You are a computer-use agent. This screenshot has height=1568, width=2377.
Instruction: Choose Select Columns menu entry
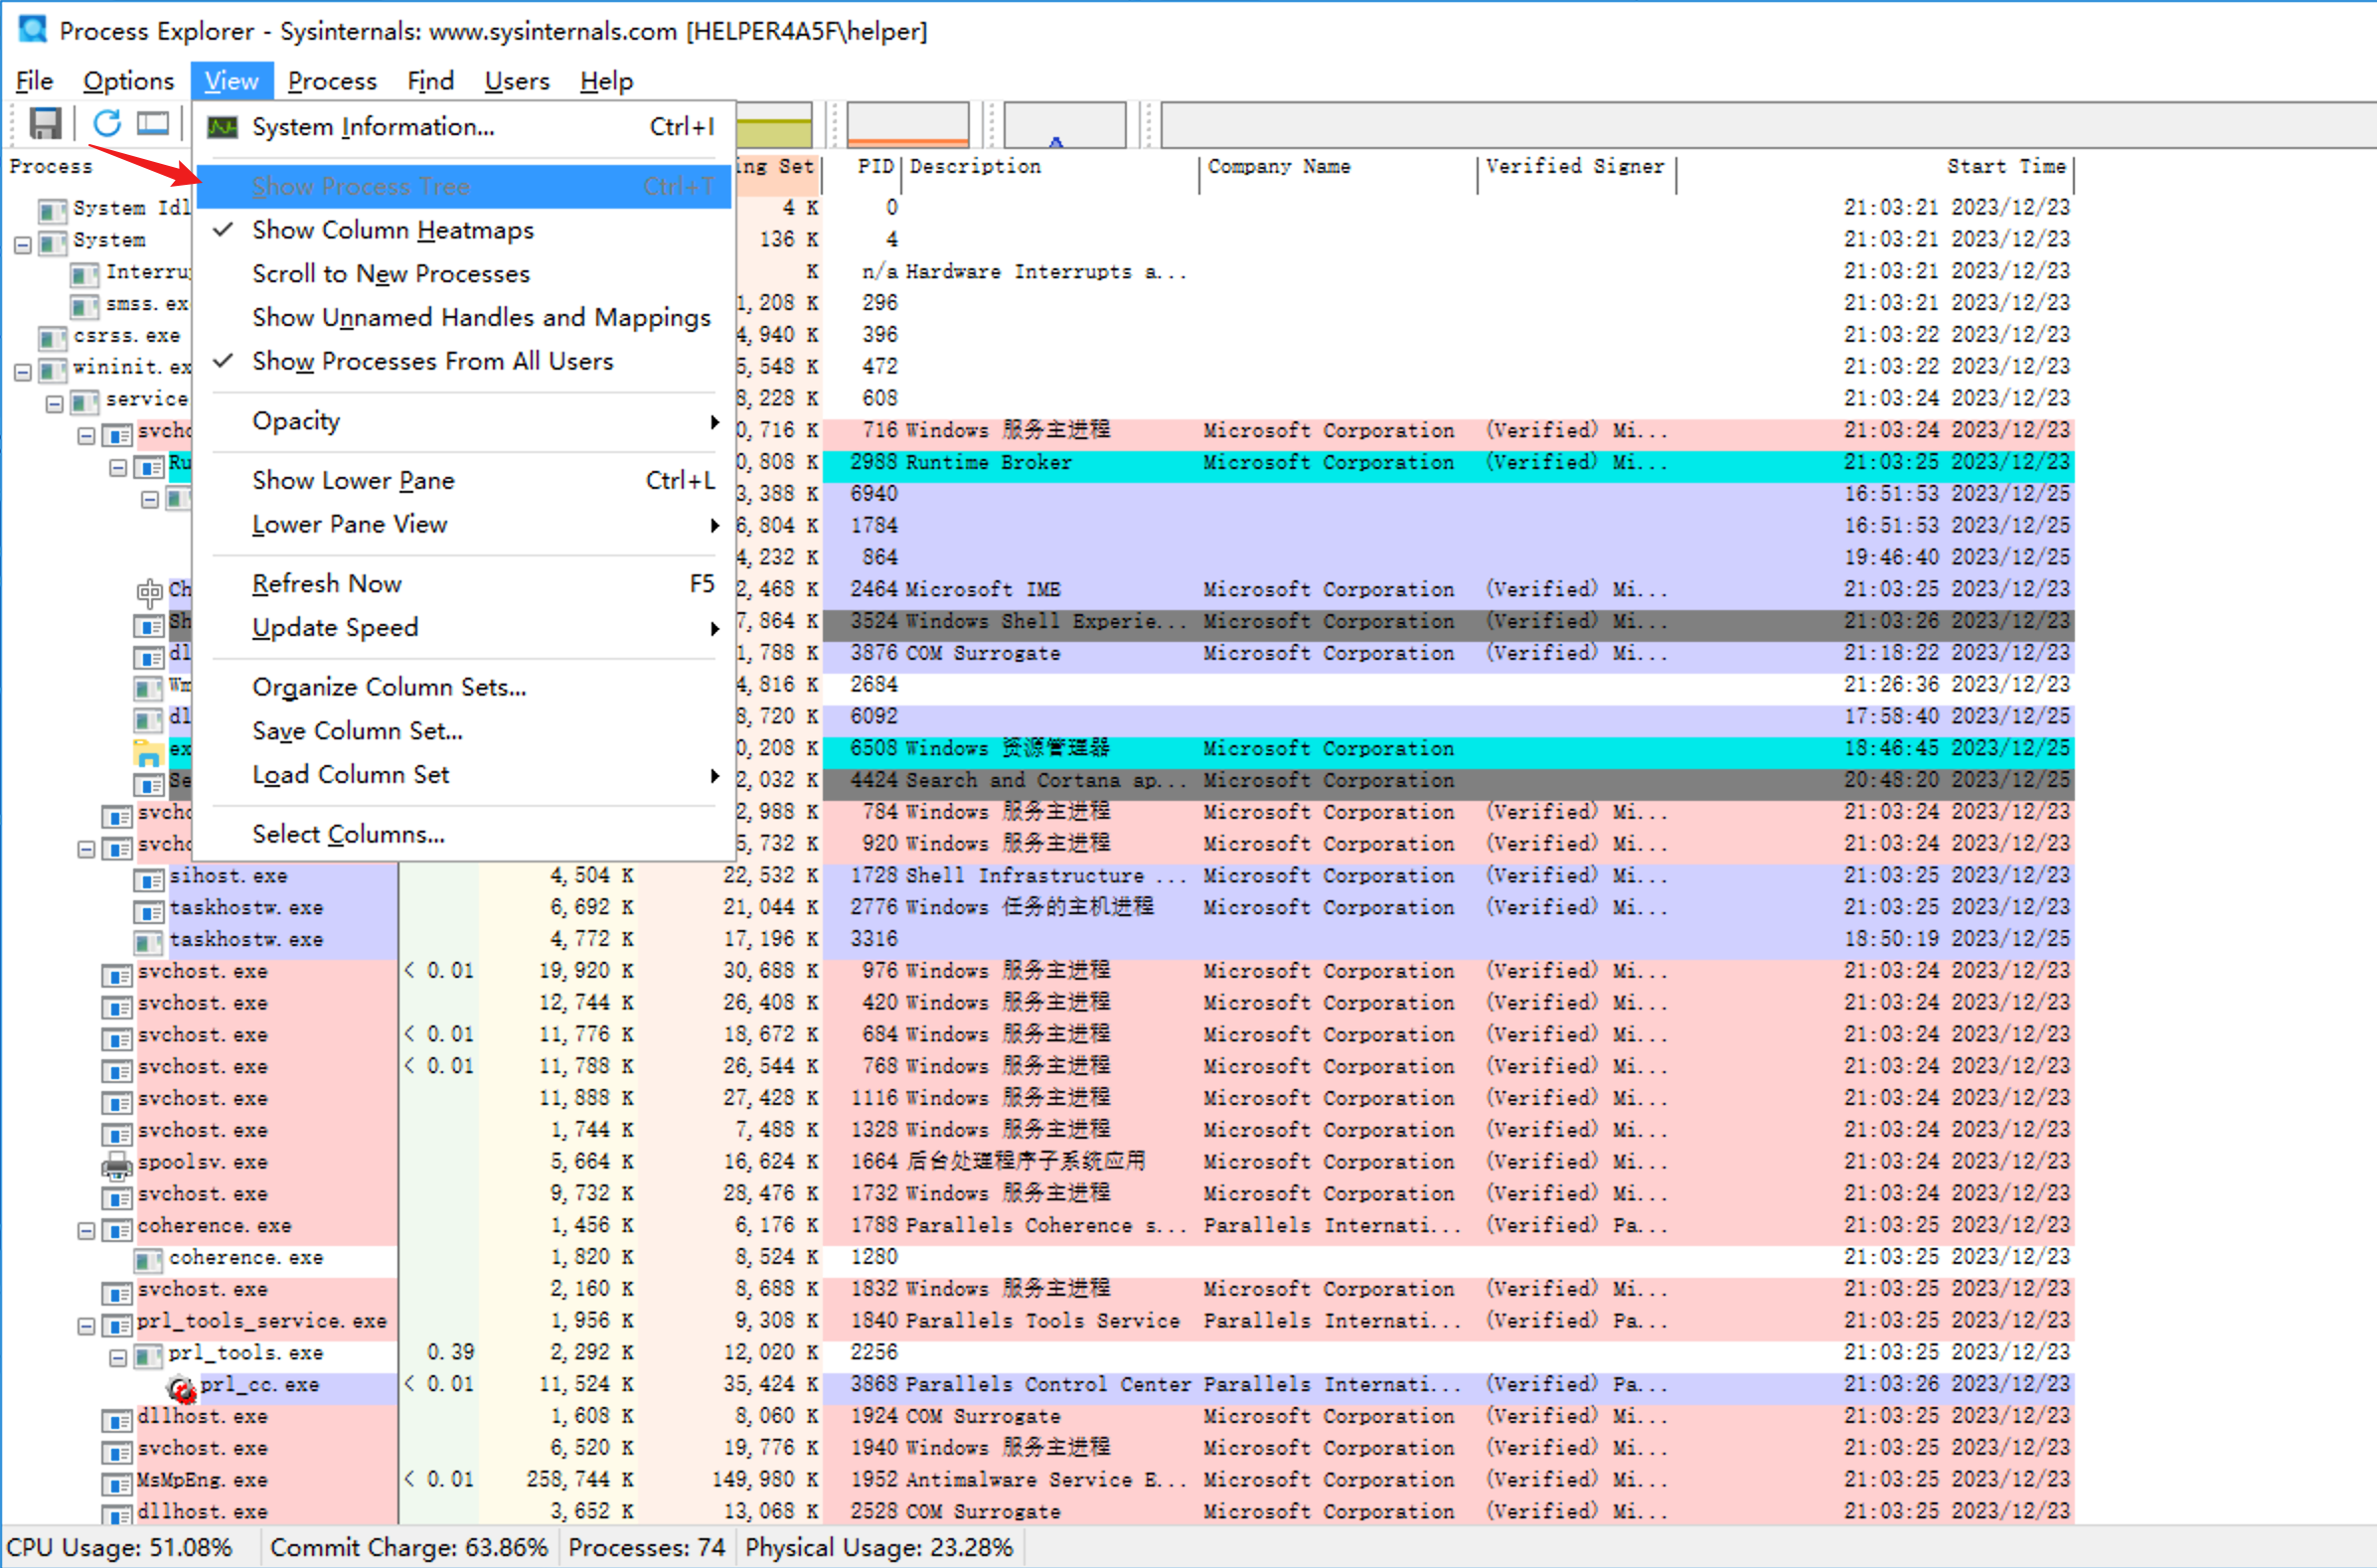click(348, 834)
